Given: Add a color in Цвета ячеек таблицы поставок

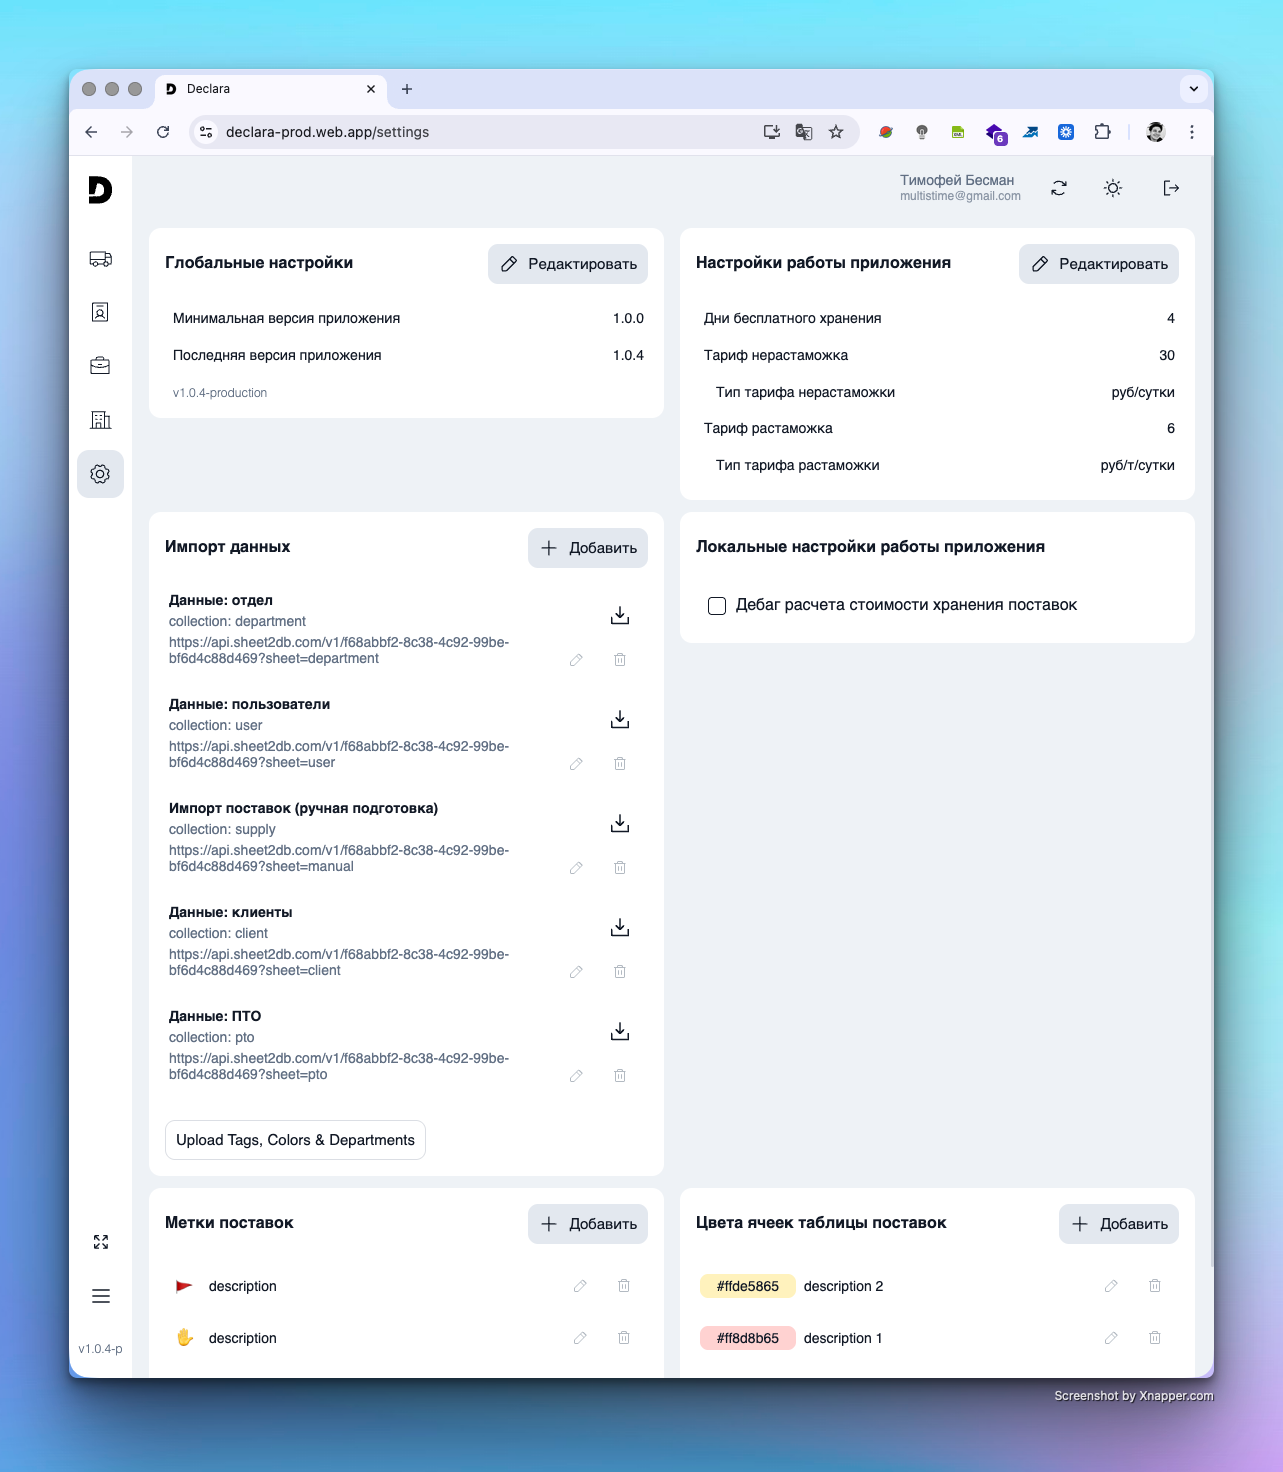Looking at the screenshot, I should 1119,1224.
